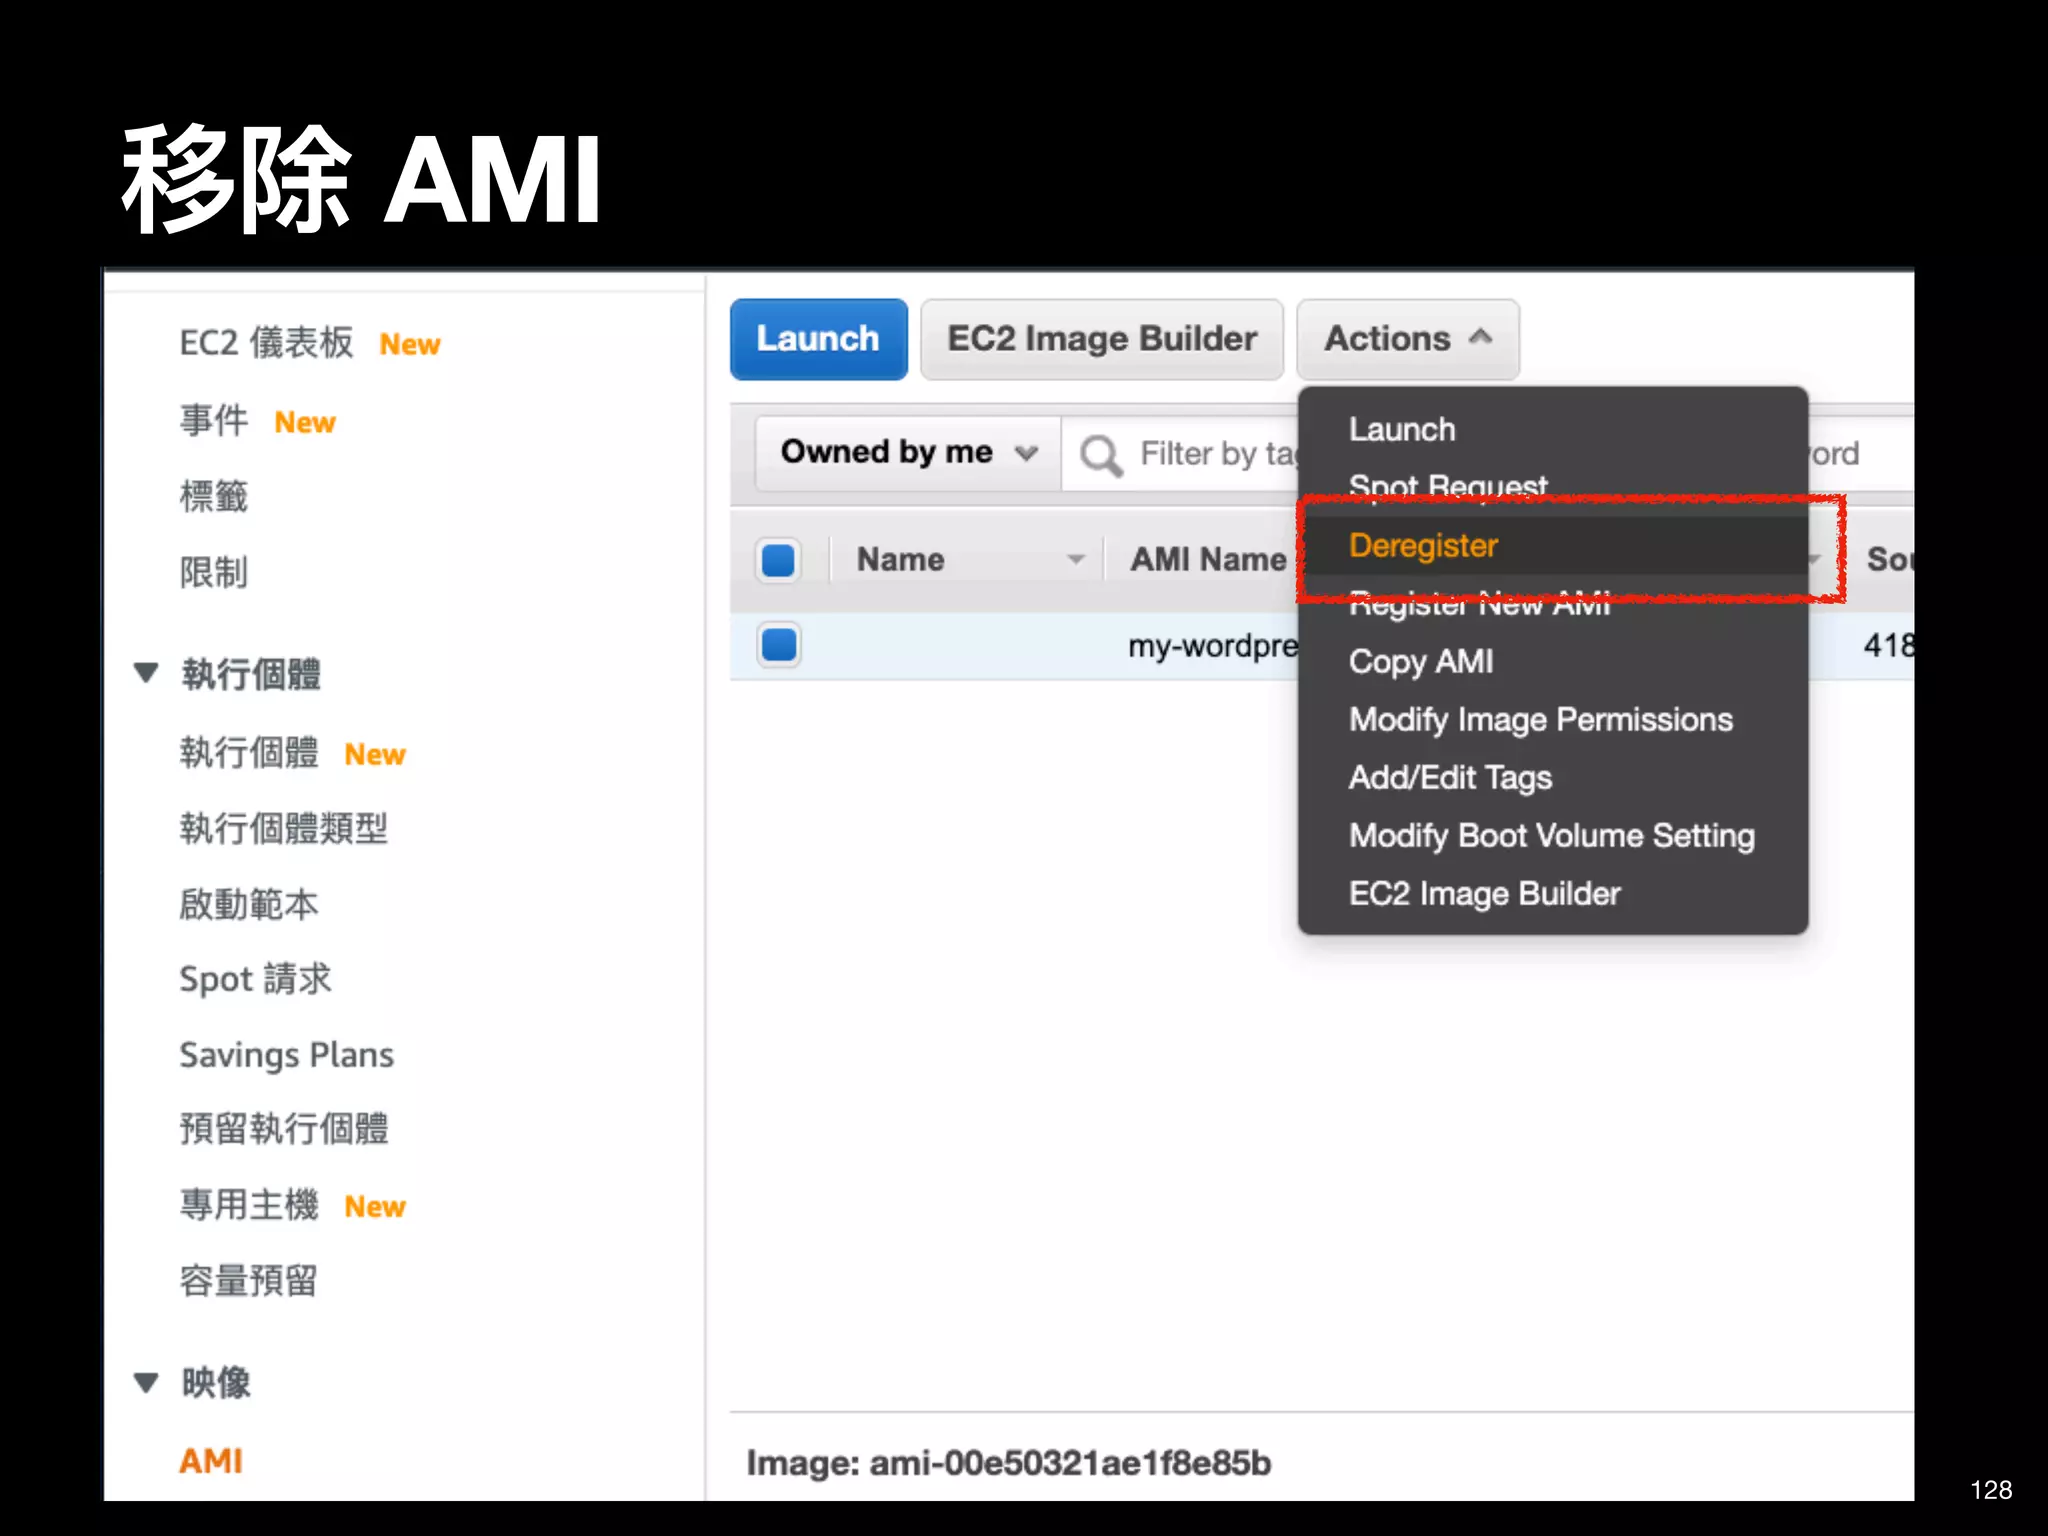Open 執行個體 New sidebar link
Viewport: 2048px width, 1536px height.
249,753
